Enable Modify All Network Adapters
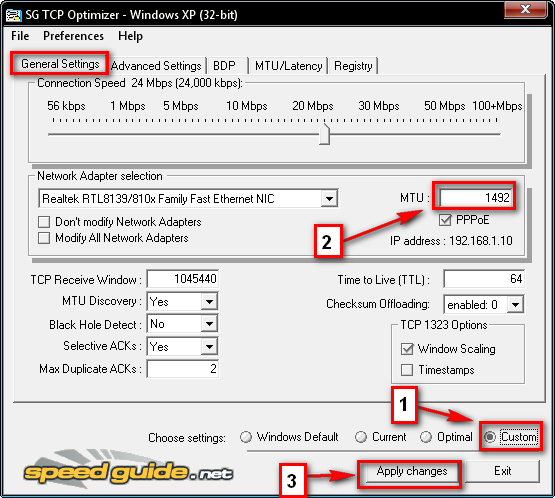 pyautogui.click(x=44, y=238)
